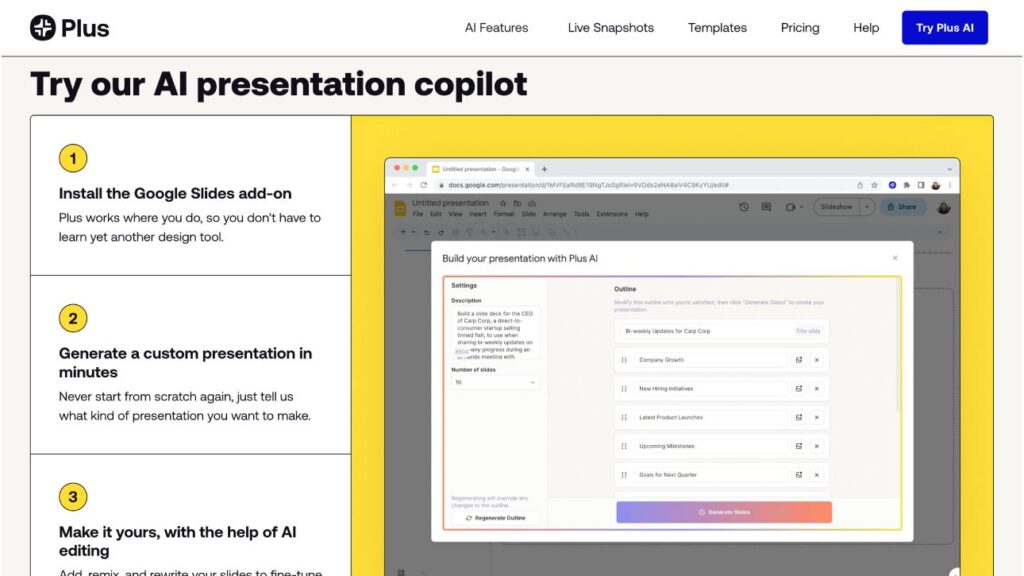Click the layout icon for Upcoming Milestones

tap(799, 446)
